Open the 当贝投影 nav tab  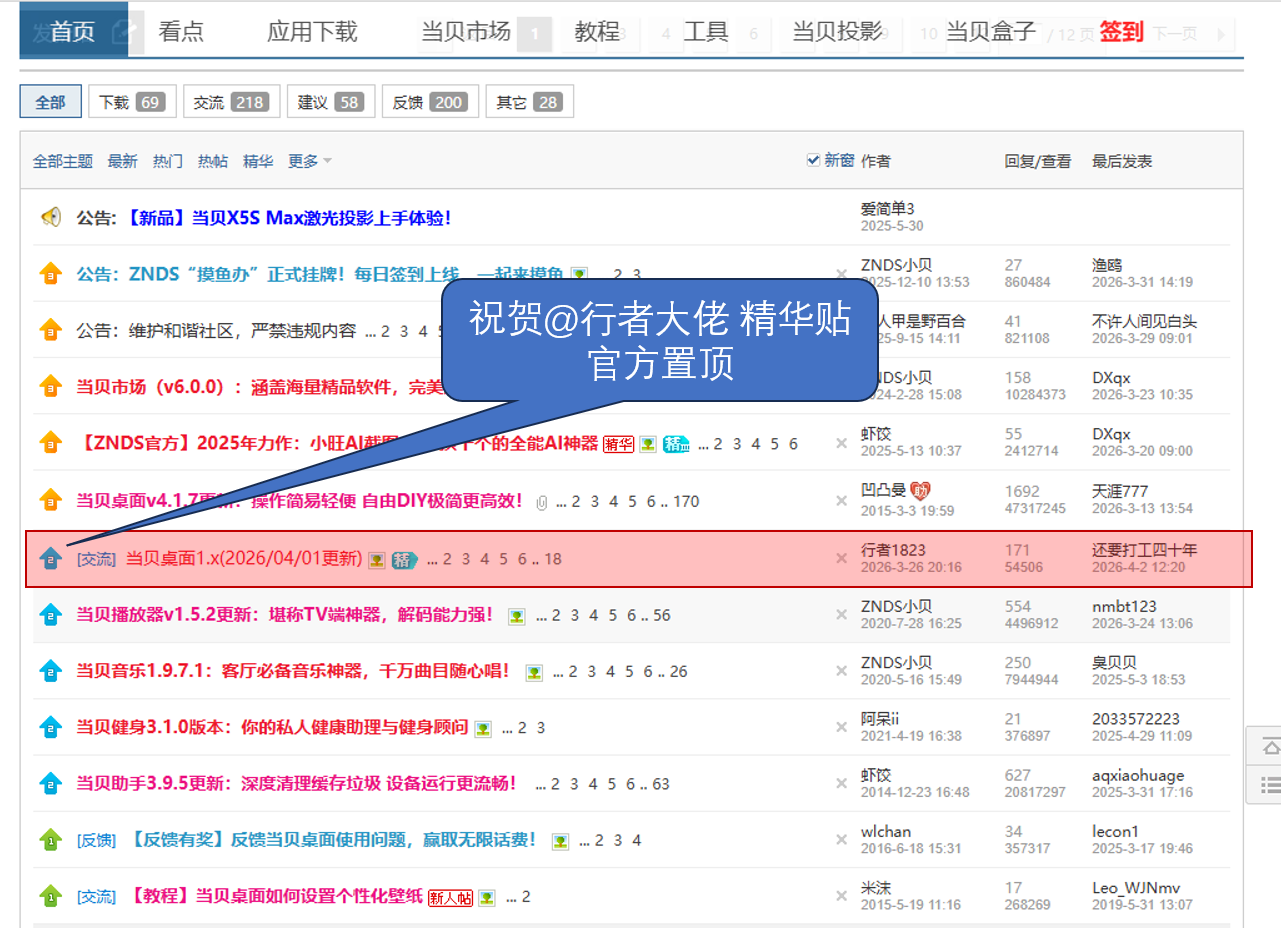click(x=838, y=31)
